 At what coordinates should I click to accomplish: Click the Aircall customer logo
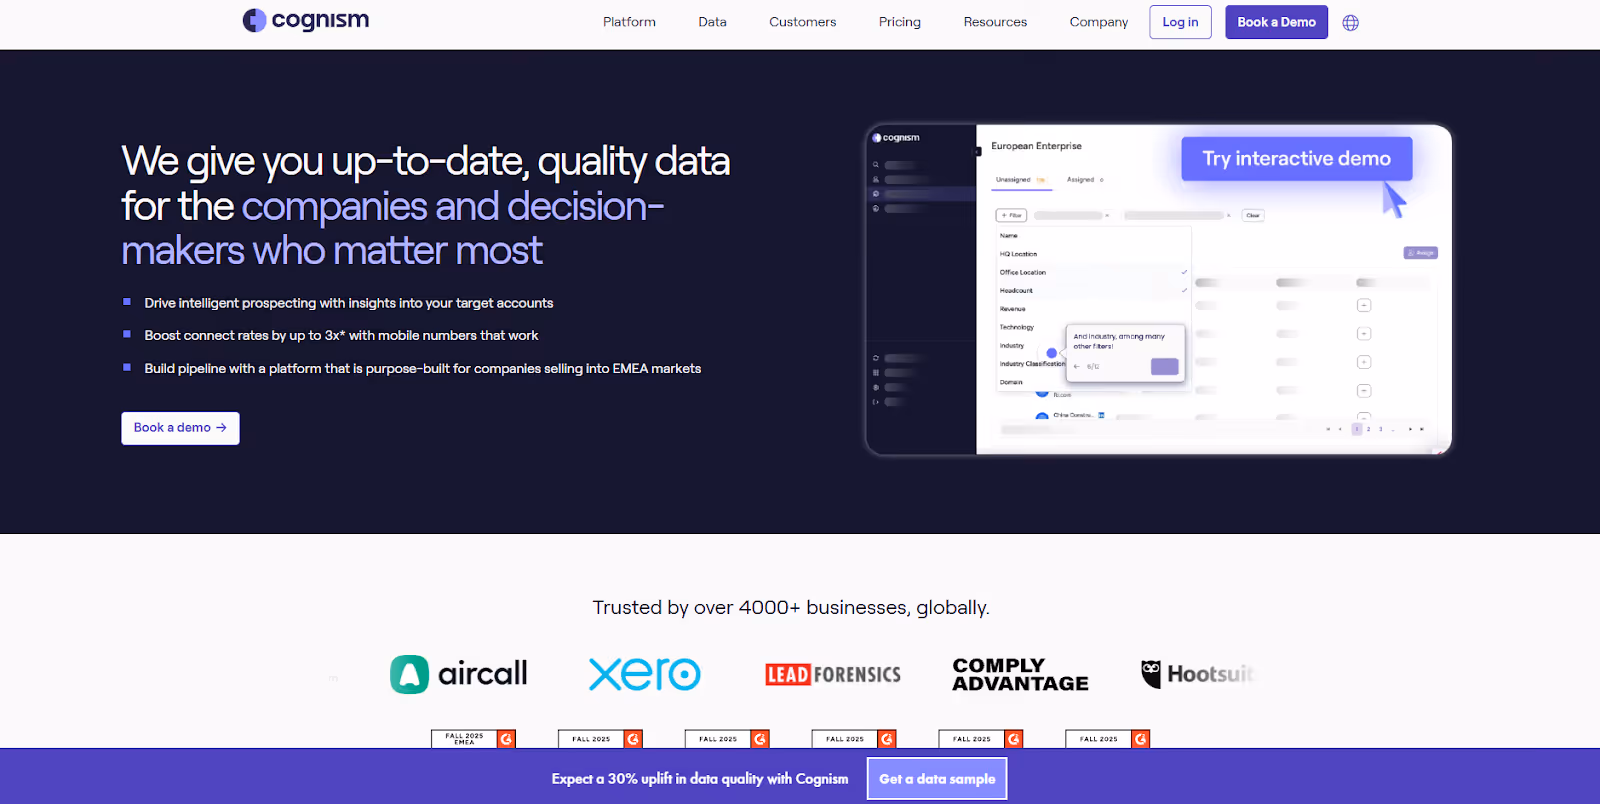pyautogui.click(x=459, y=674)
